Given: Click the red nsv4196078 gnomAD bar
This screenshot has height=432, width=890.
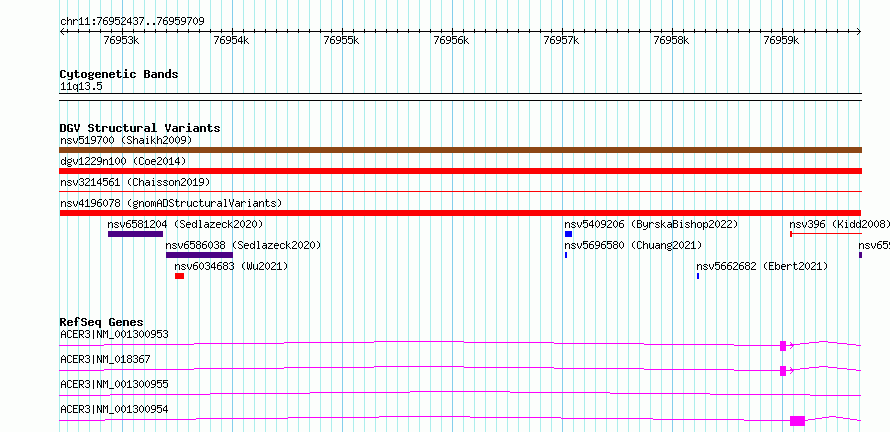Looking at the screenshot, I should pos(460,213).
